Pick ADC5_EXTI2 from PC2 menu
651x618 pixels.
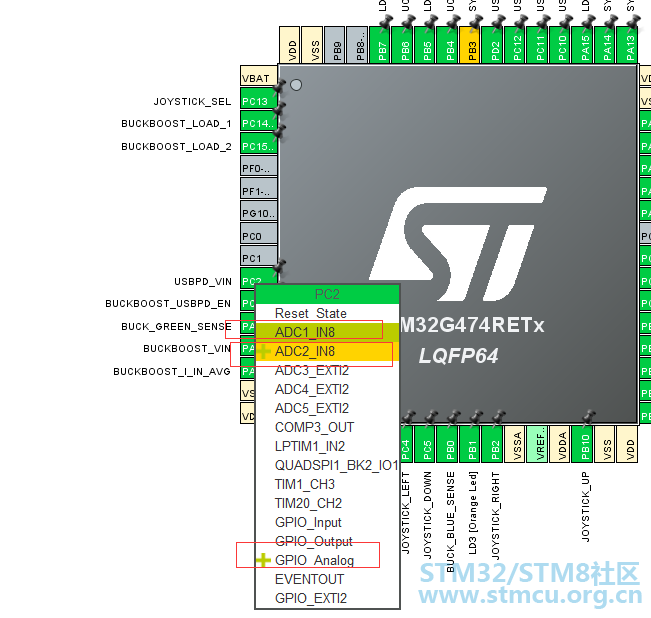(327, 408)
